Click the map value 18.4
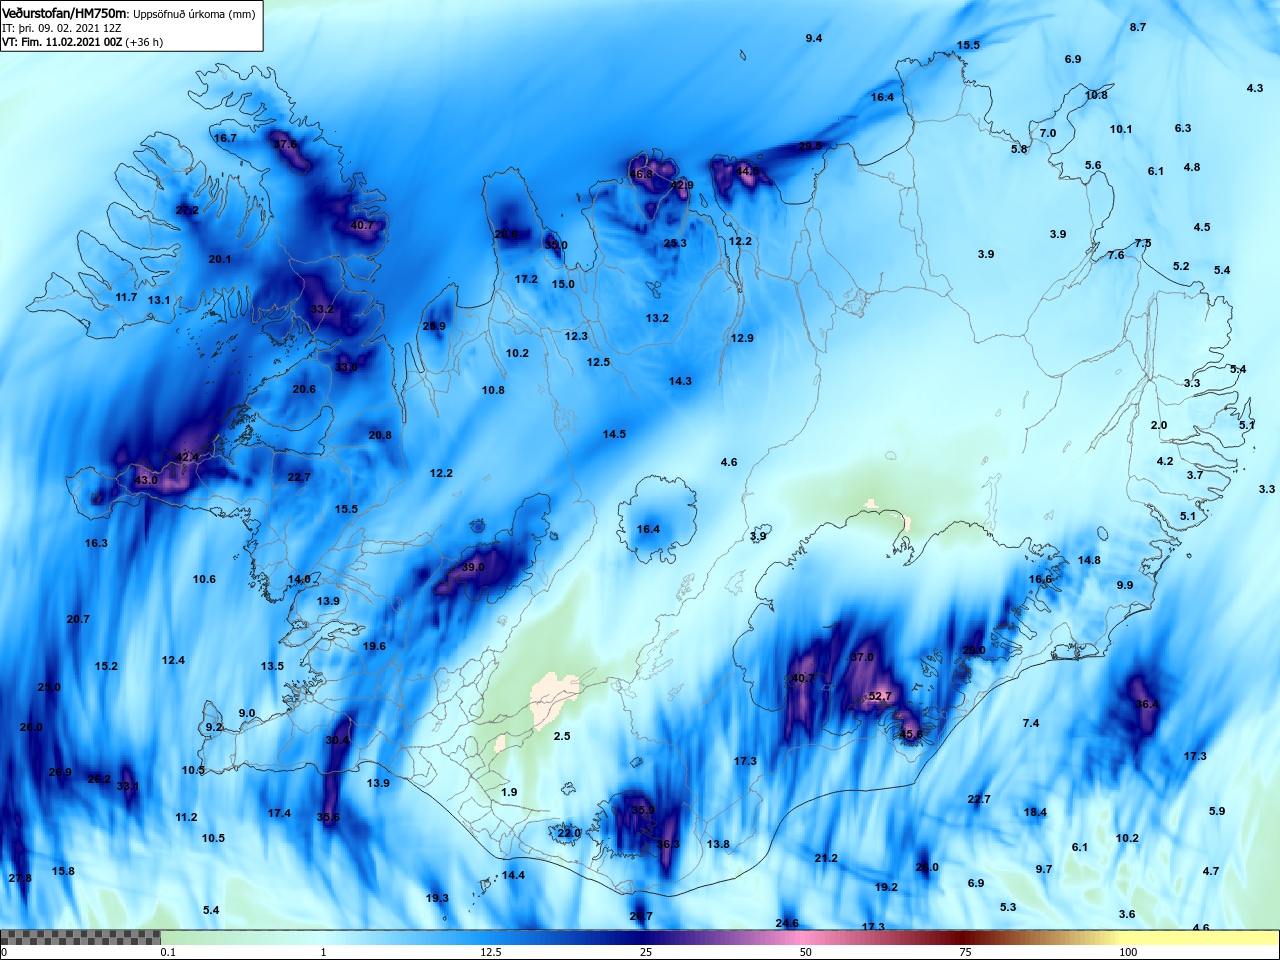The width and height of the screenshot is (1280, 960). tap(1035, 812)
